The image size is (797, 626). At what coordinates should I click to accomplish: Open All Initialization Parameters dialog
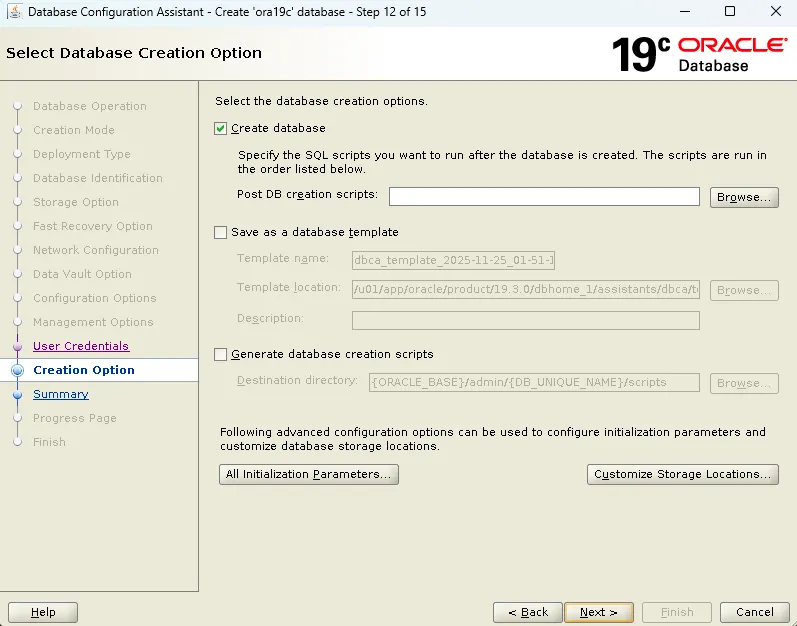click(x=309, y=475)
